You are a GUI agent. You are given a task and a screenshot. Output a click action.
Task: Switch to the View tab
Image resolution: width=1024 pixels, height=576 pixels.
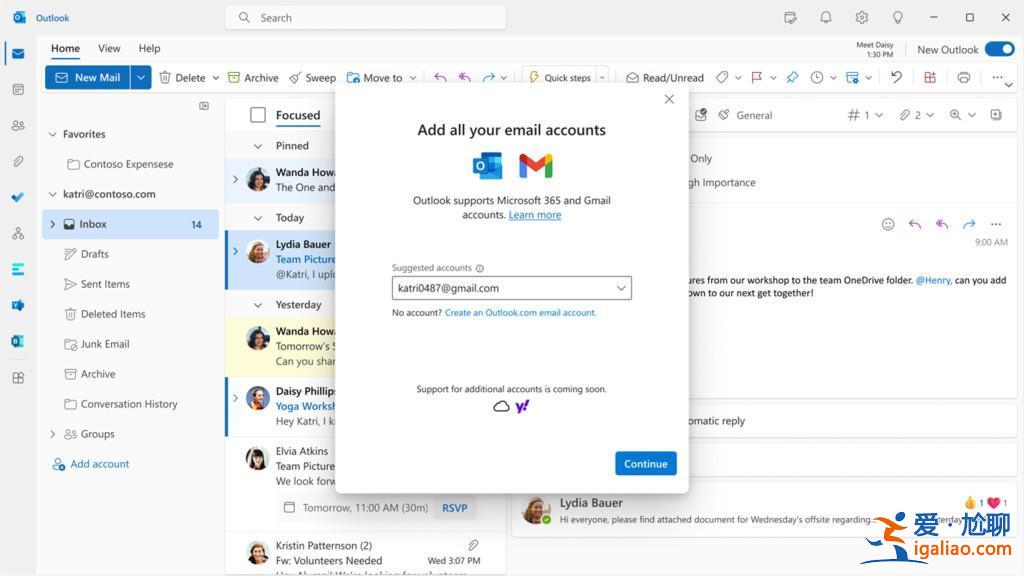[x=110, y=48]
